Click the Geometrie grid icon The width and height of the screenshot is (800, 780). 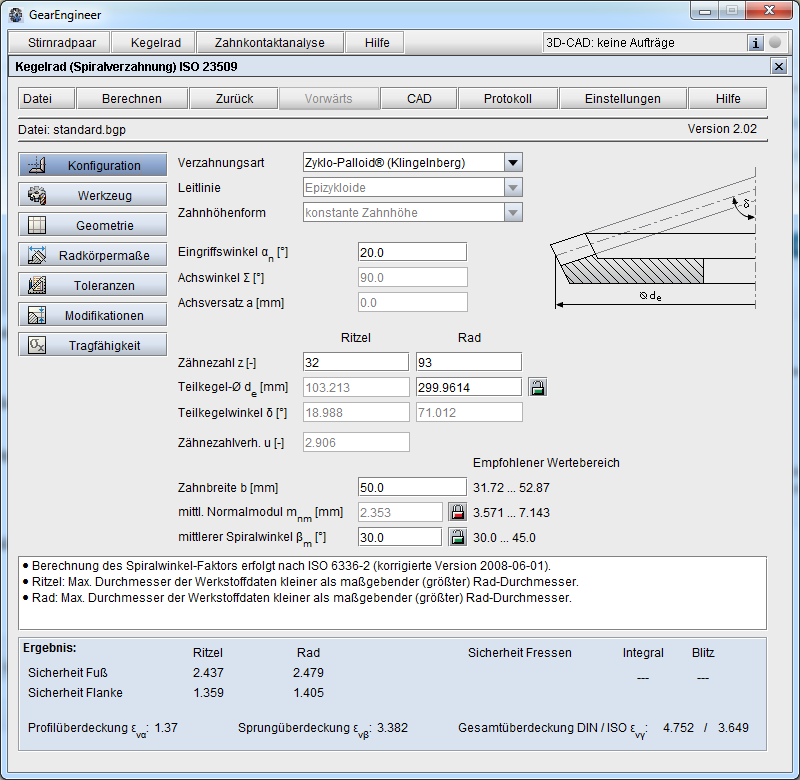(37, 225)
